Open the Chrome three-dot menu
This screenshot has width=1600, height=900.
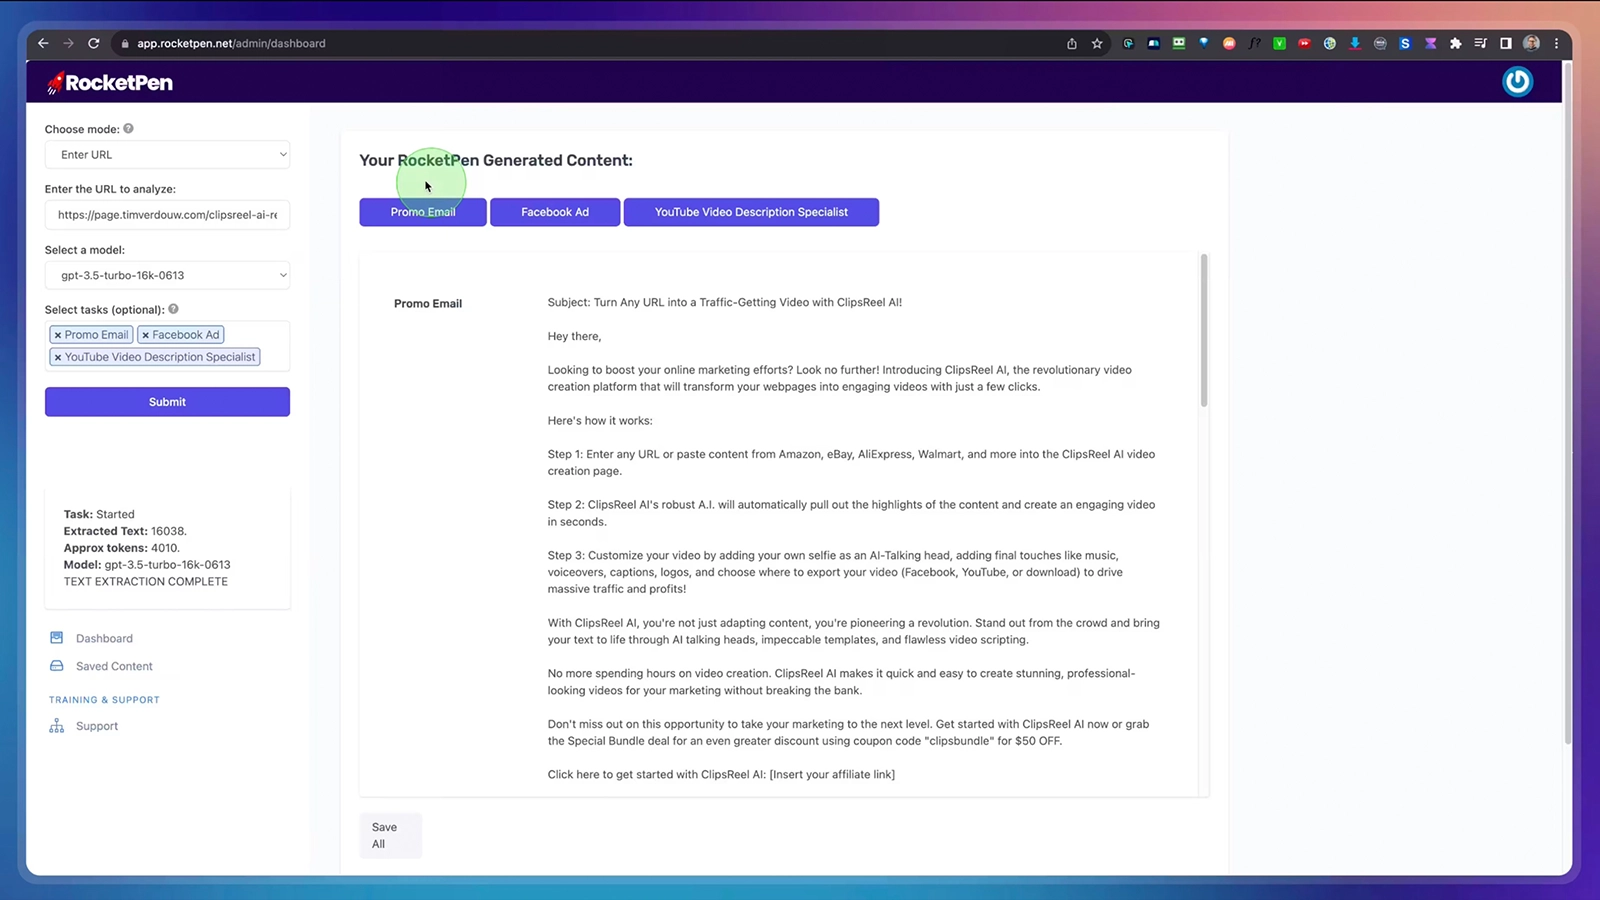click(x=1556, y=43)
